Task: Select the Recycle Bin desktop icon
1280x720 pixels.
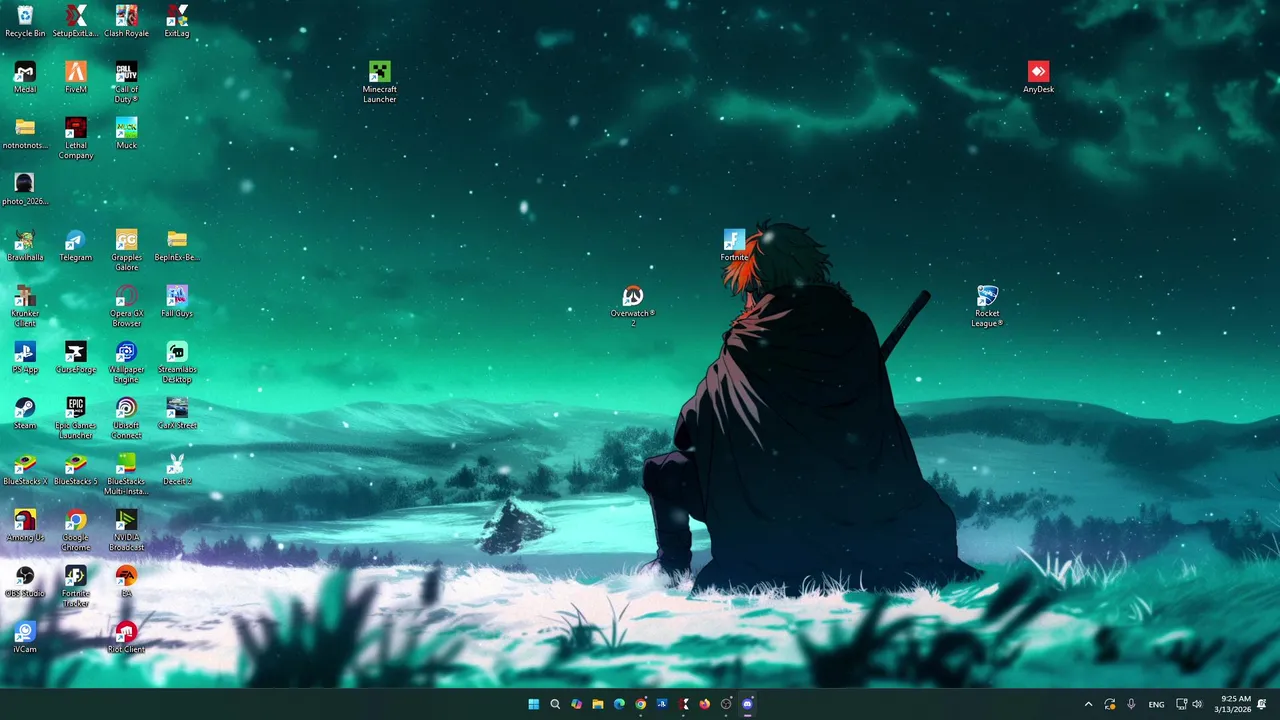Action: click(x=25, y=21)
